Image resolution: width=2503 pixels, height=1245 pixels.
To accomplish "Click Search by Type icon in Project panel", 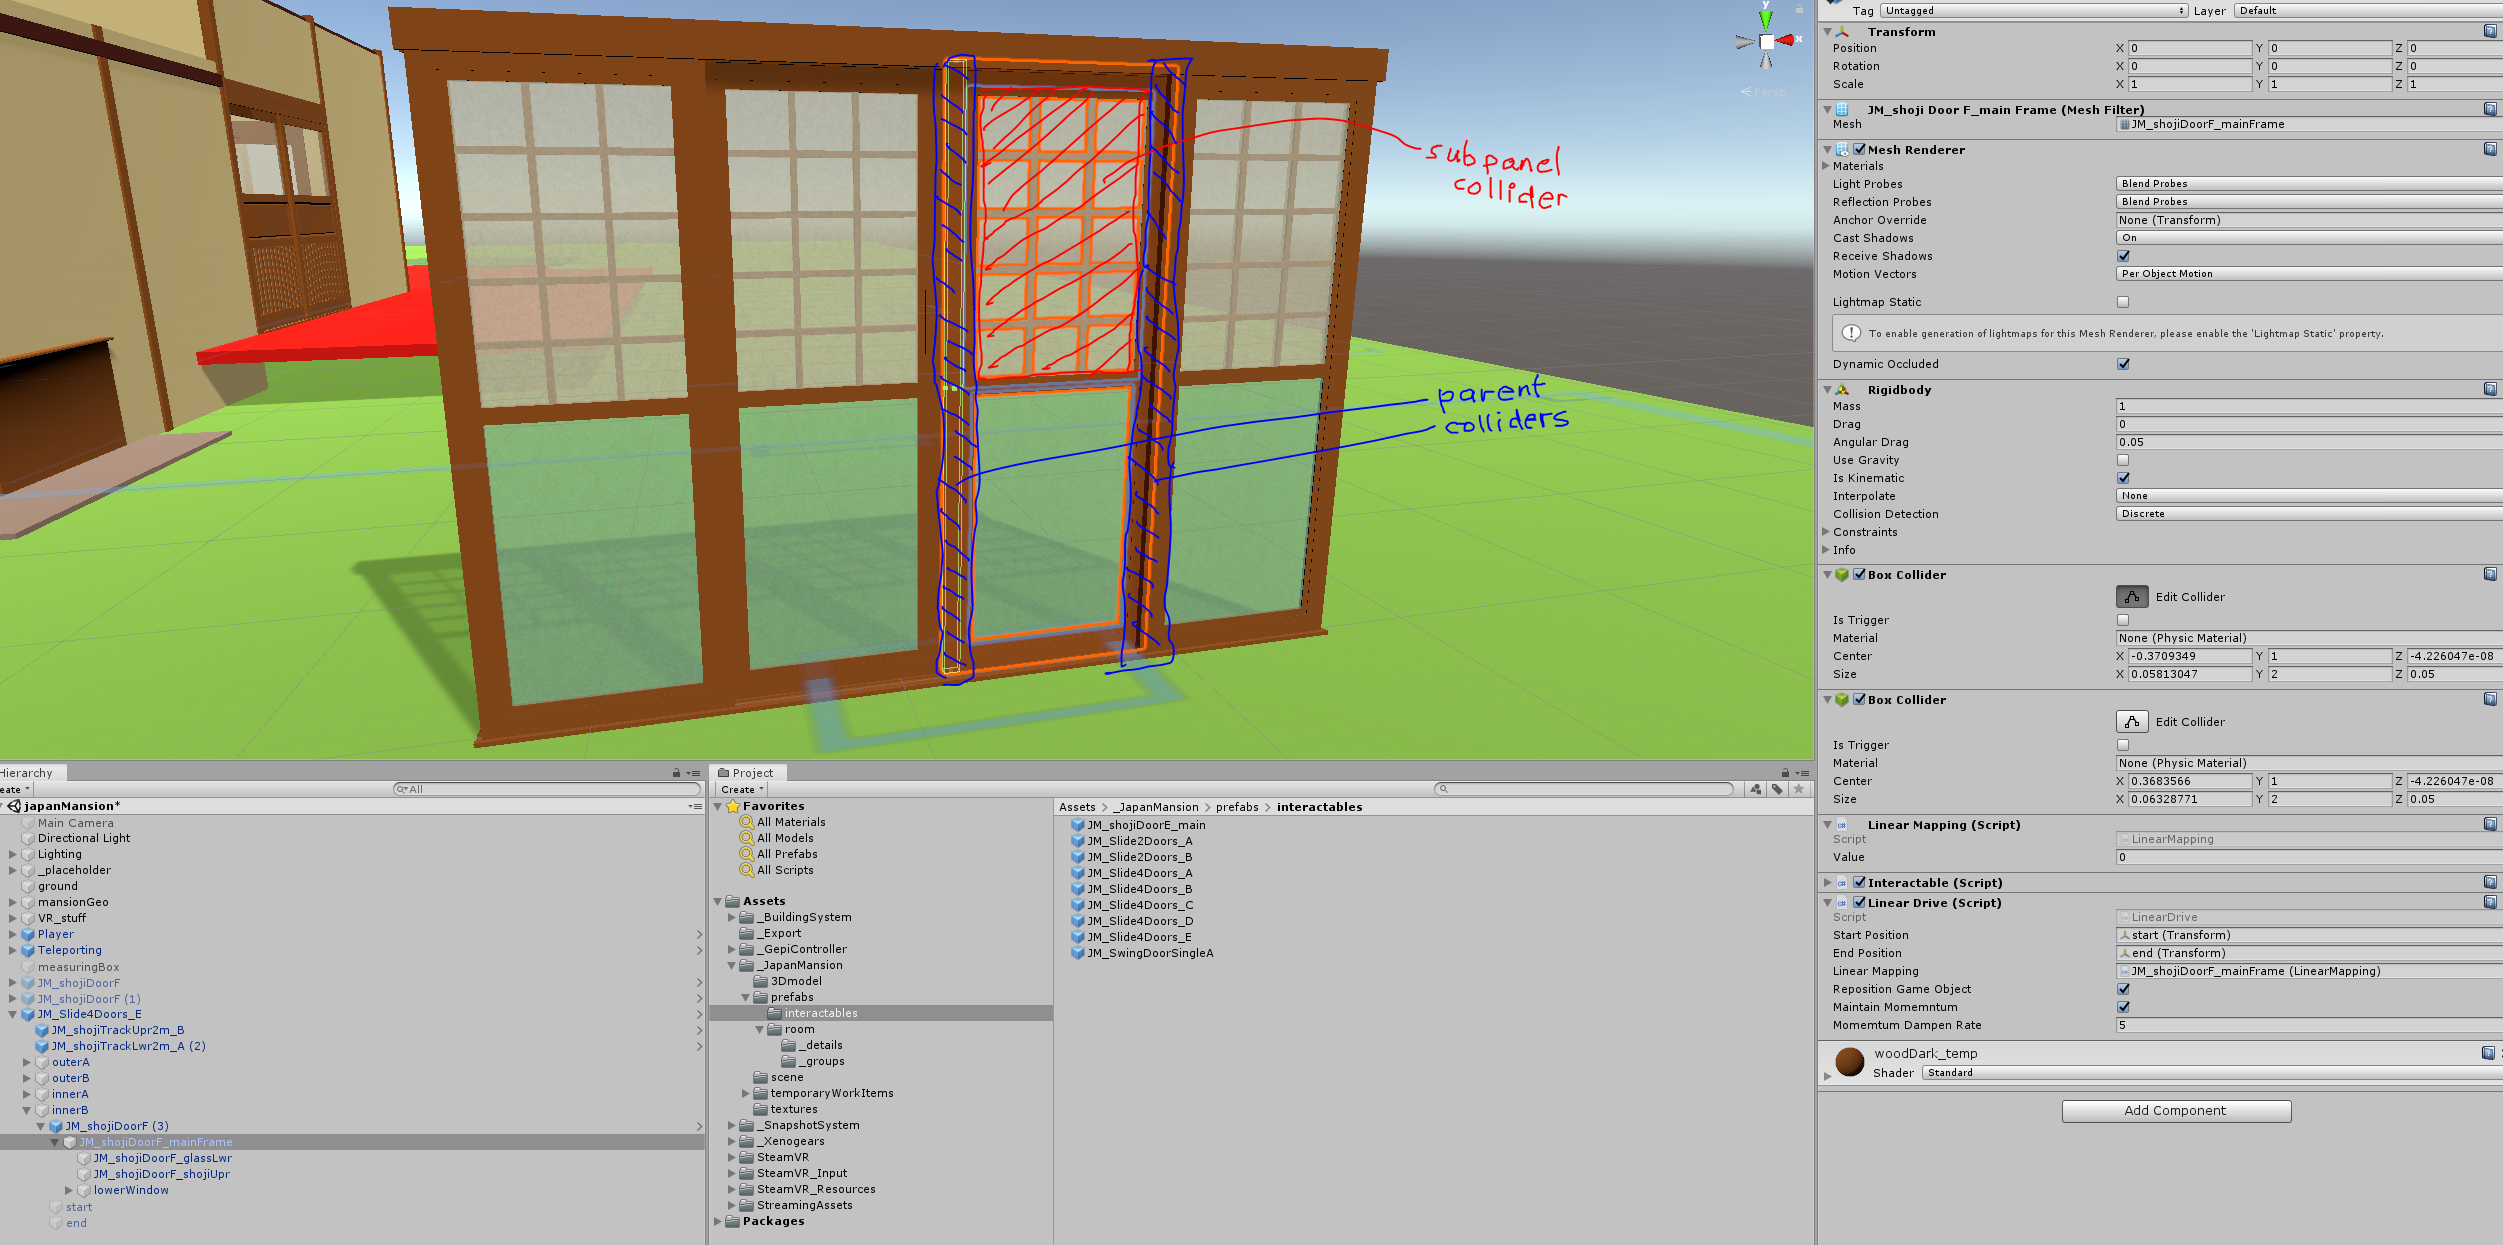I will [x=1756, y=789].
